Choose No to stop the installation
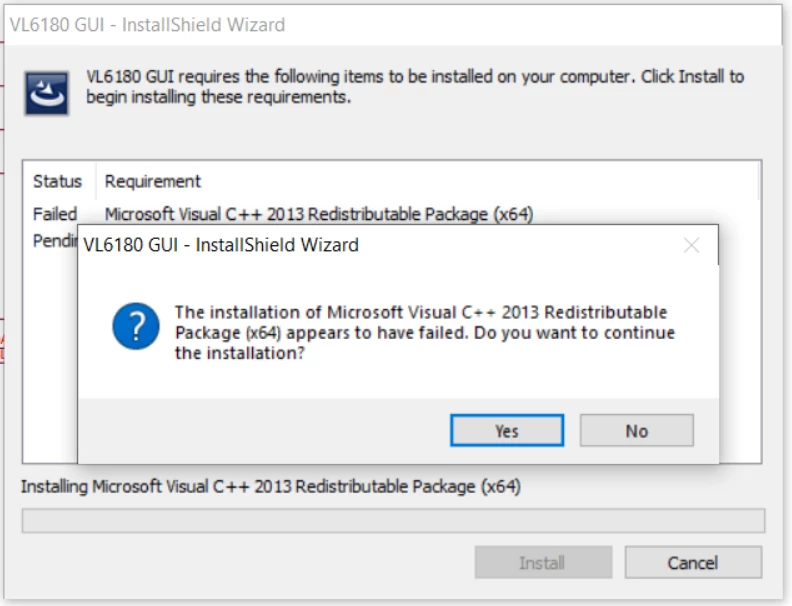The width and height of the screenshot is (792, 606). [x=636, y=431]
